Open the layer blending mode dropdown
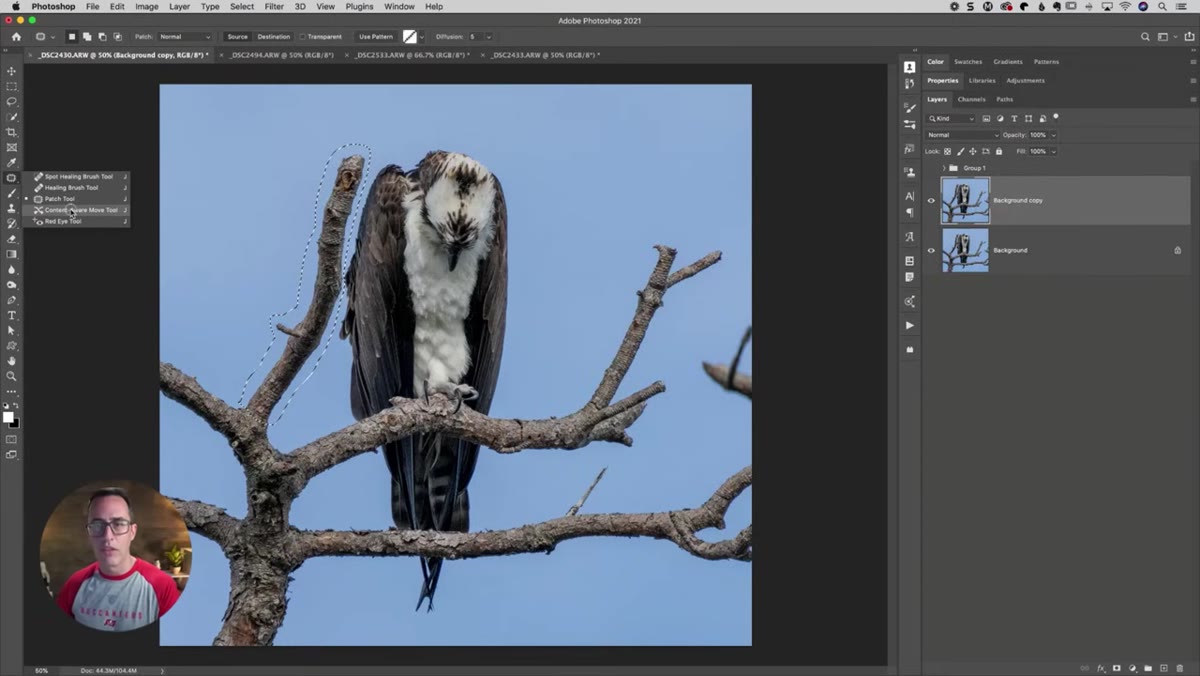Screen dimensions: 1200x676 coord(962,135)
